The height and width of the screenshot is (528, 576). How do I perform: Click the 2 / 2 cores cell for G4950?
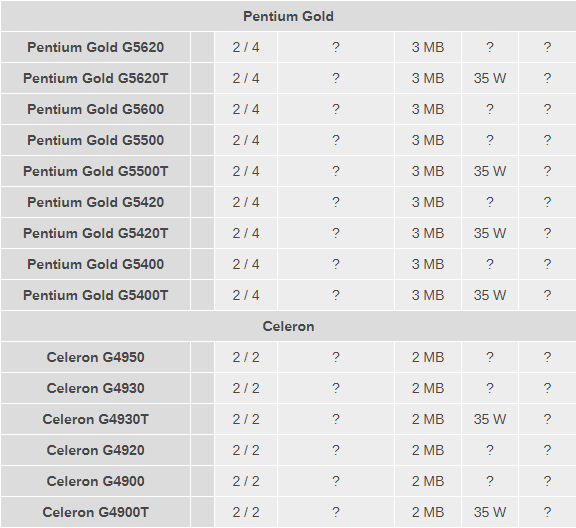tap(246, 357)
